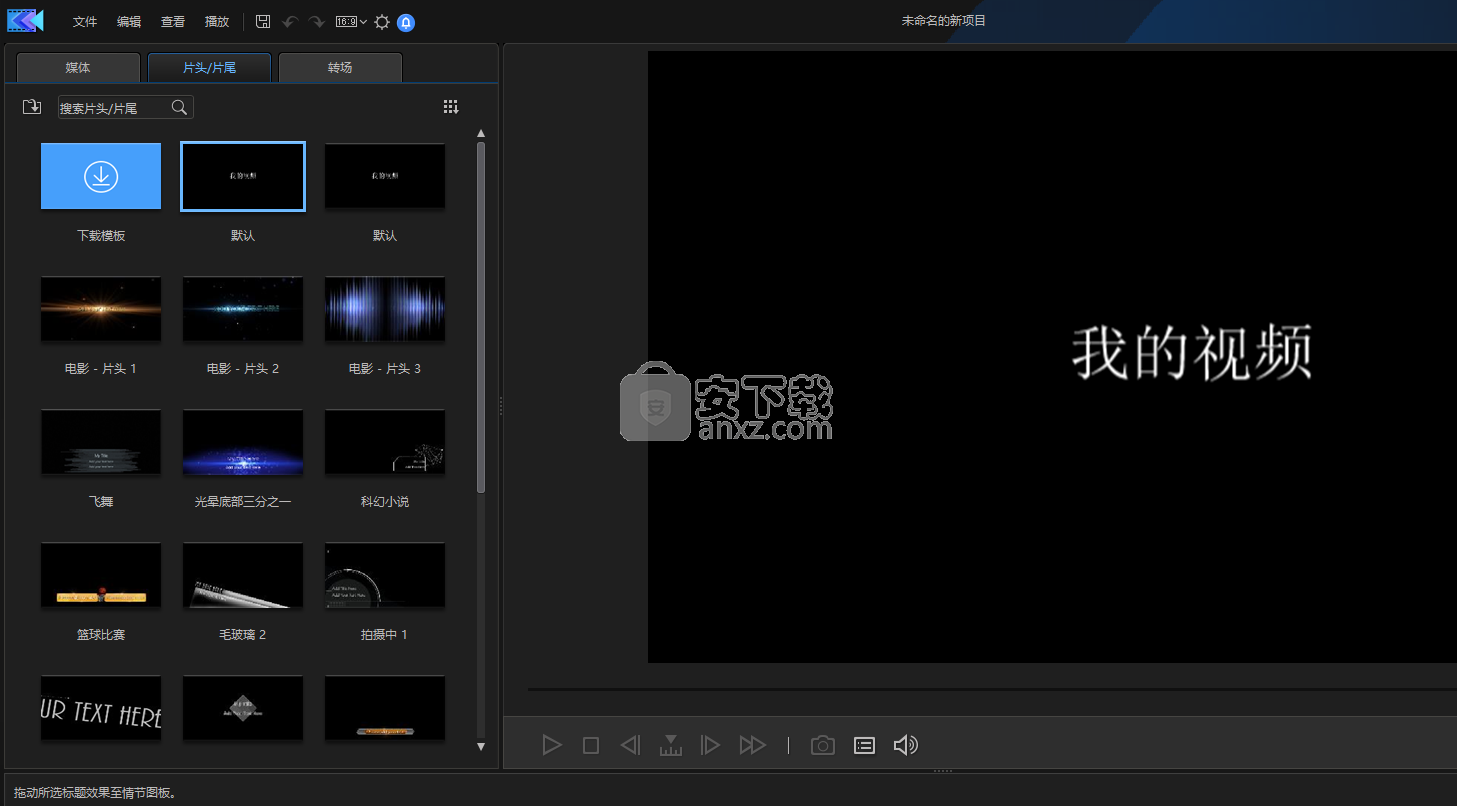Undo the last action
Screen dimensions: 1457x806
click(290, 21)
